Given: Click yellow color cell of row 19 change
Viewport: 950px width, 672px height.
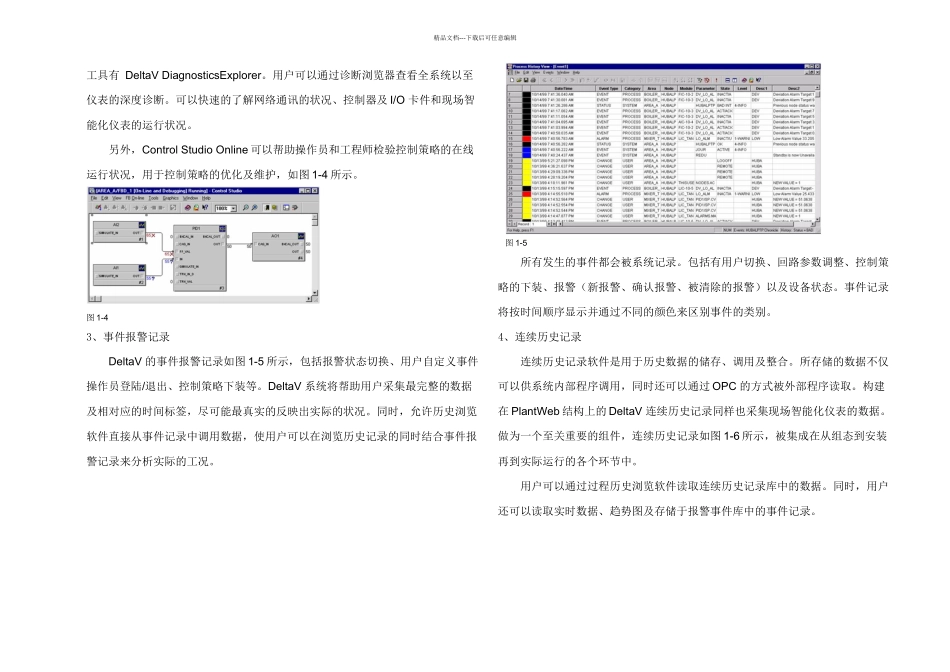Looking at the screenshot, I should tap(526, 161).
